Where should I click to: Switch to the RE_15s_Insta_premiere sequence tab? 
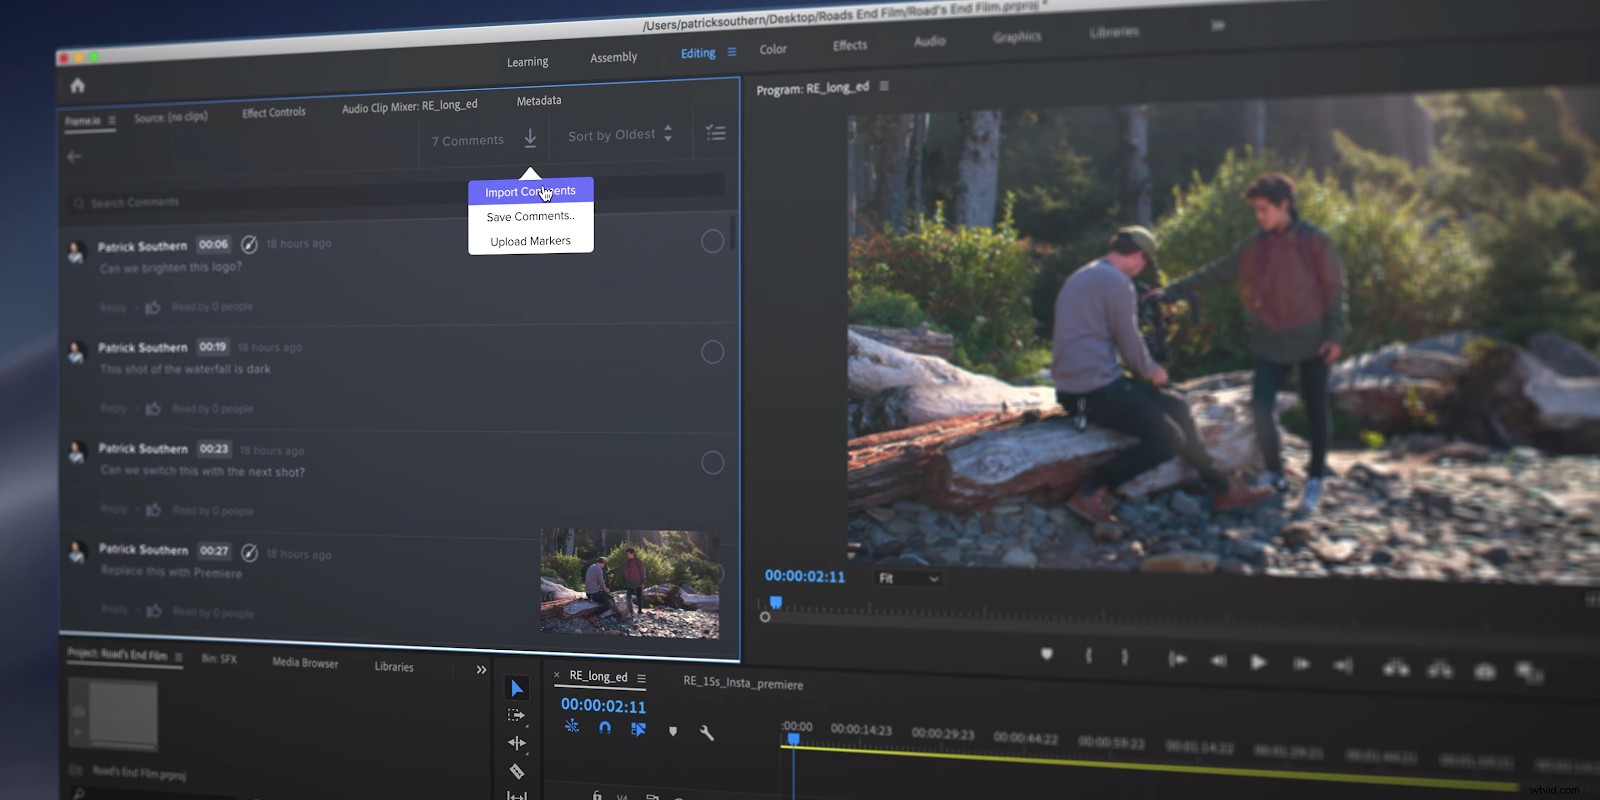(743, 683)
